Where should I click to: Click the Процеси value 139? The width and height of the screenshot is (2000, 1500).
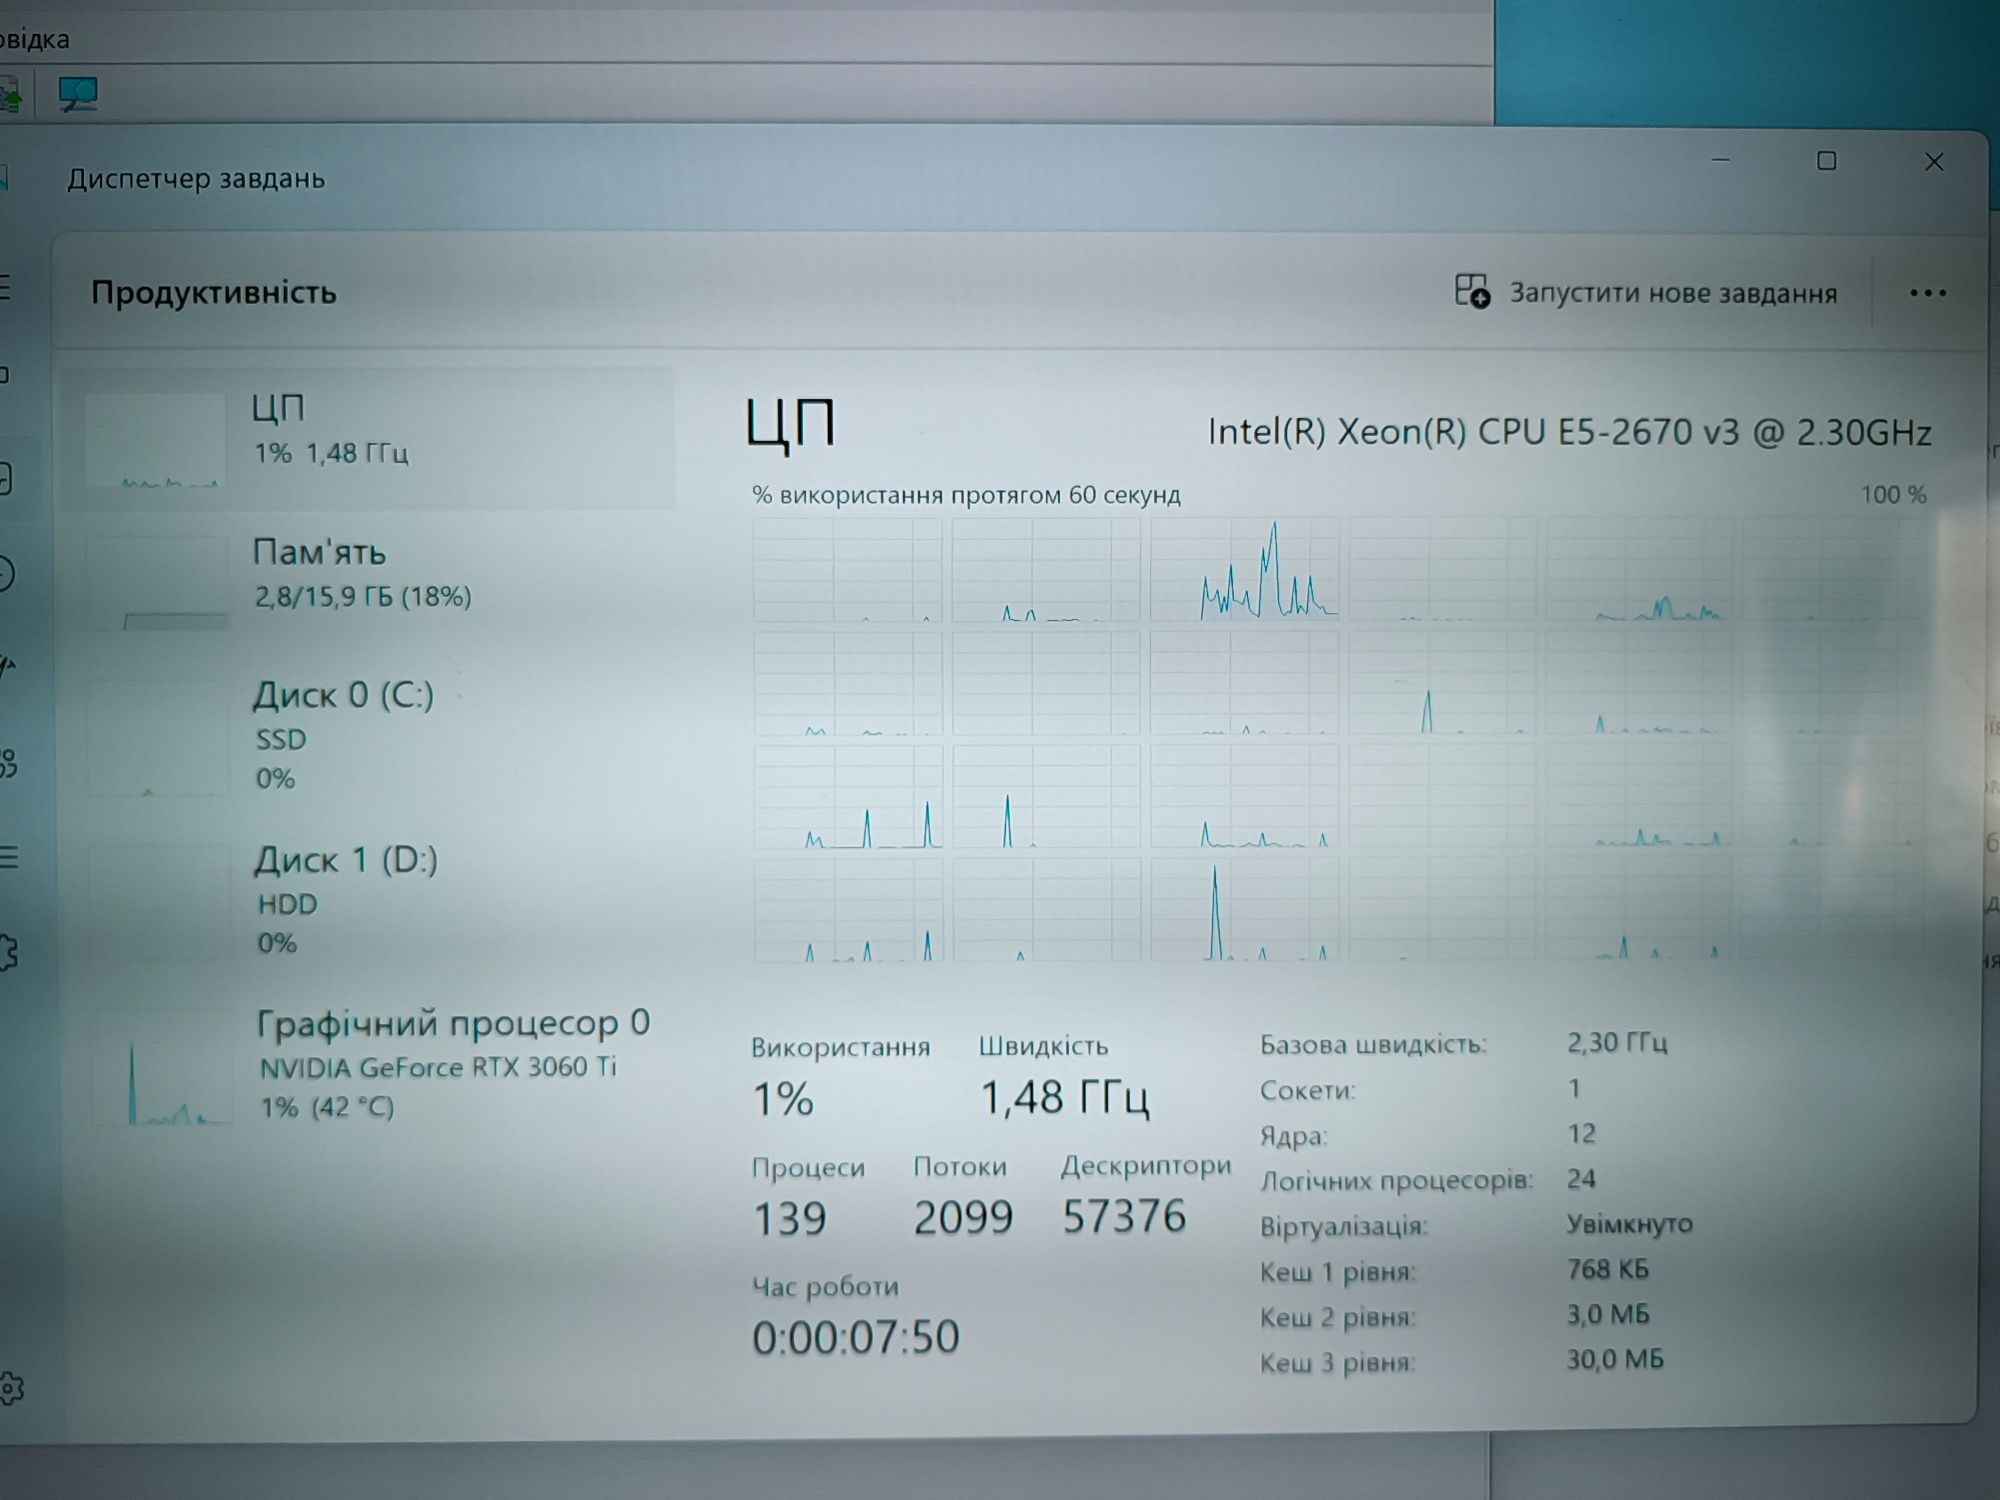click(790, 1218)
